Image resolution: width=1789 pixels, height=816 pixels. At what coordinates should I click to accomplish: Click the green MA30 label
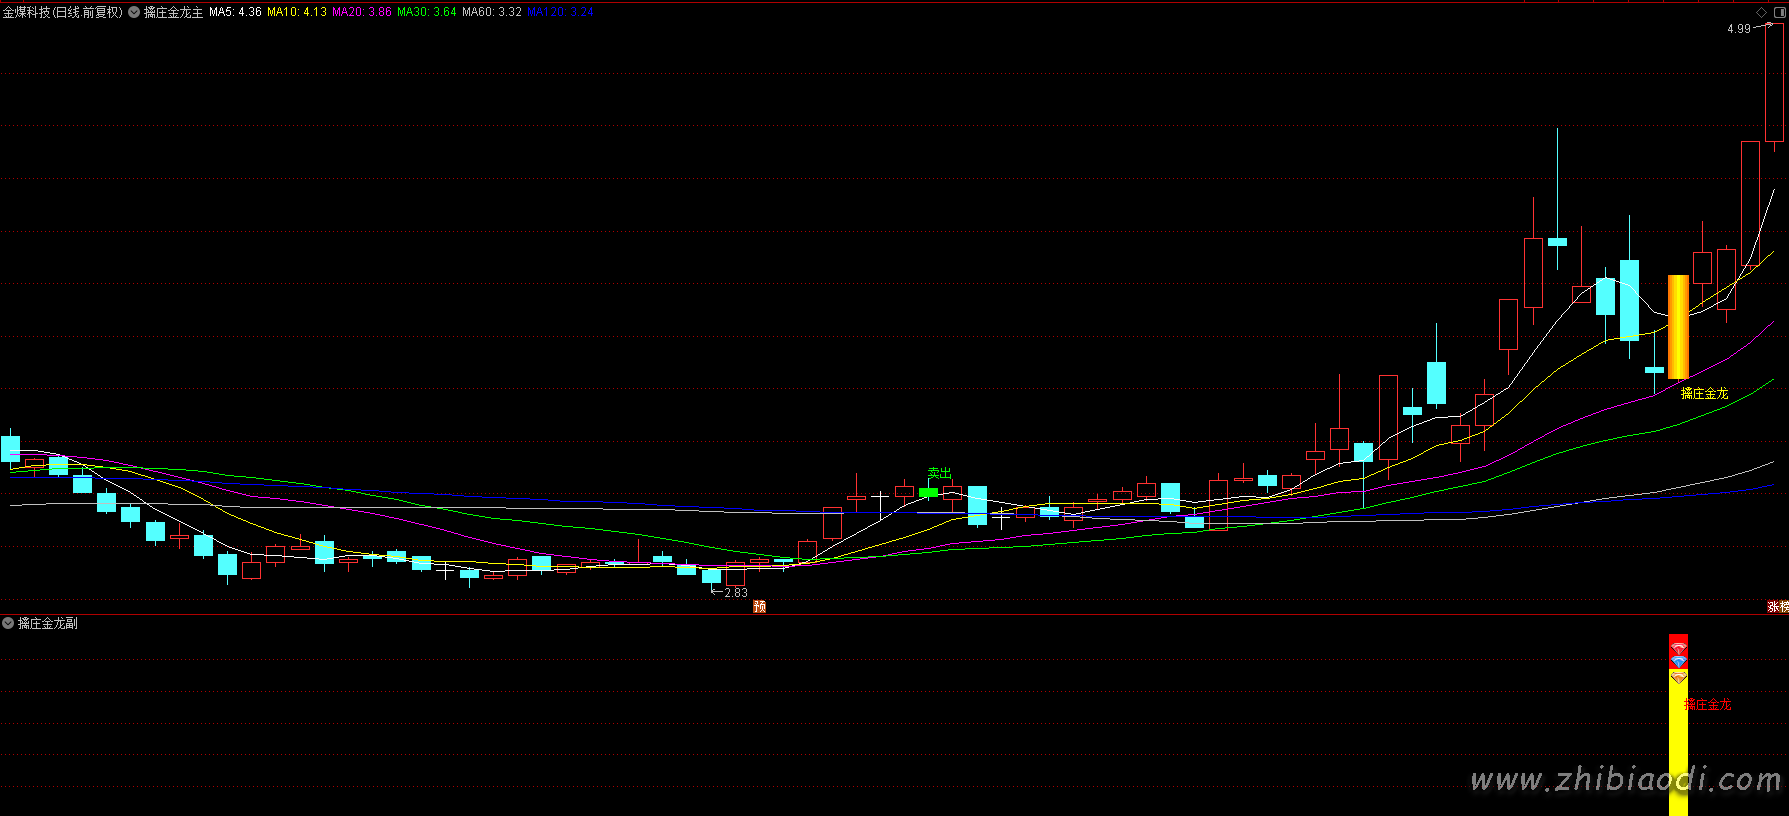[x=427, y=12]
